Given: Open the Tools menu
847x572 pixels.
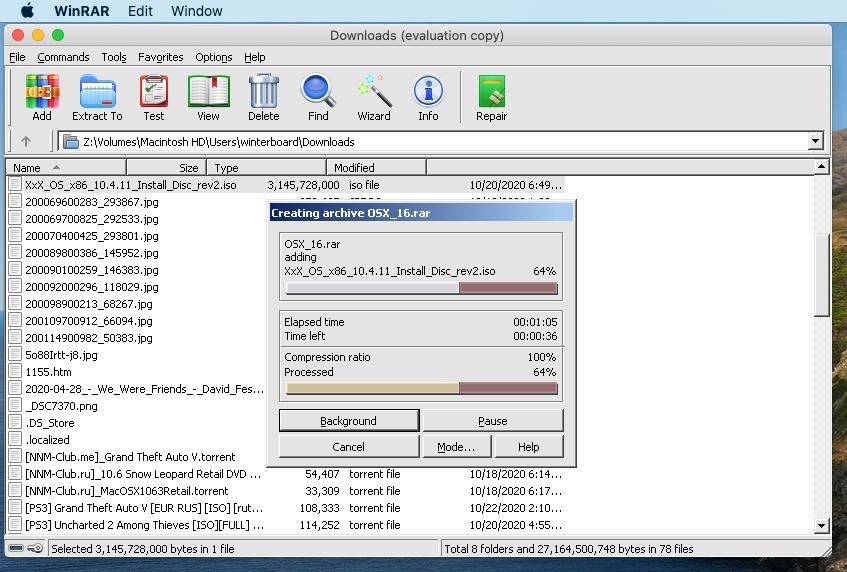Looking at the screenshot, I should pos(114,57).
